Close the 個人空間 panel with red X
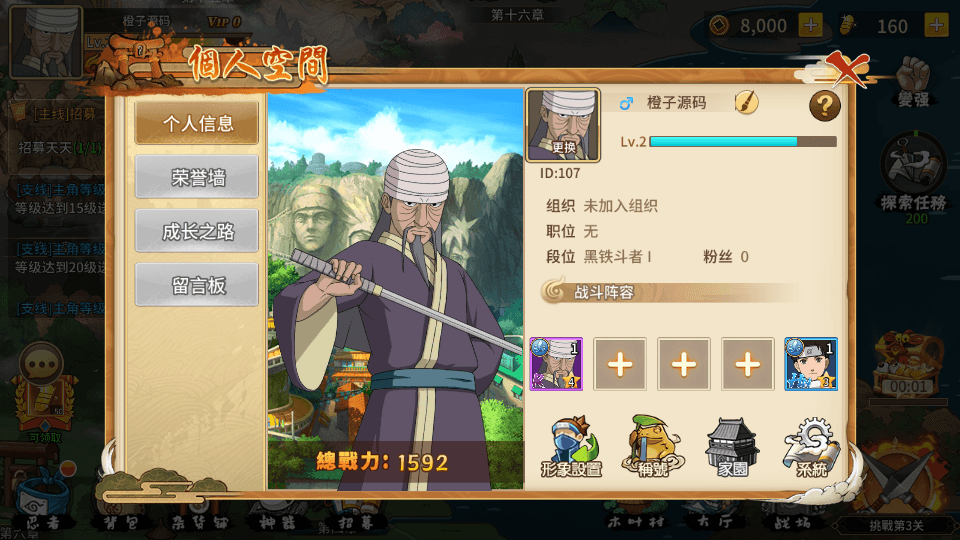 [847, 69]
